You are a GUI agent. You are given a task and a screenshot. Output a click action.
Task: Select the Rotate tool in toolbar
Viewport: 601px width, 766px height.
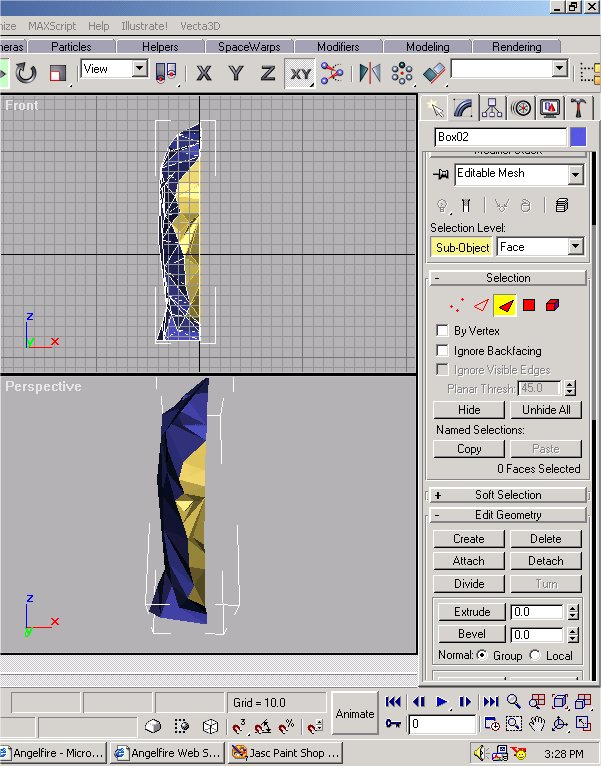(26, 72)
